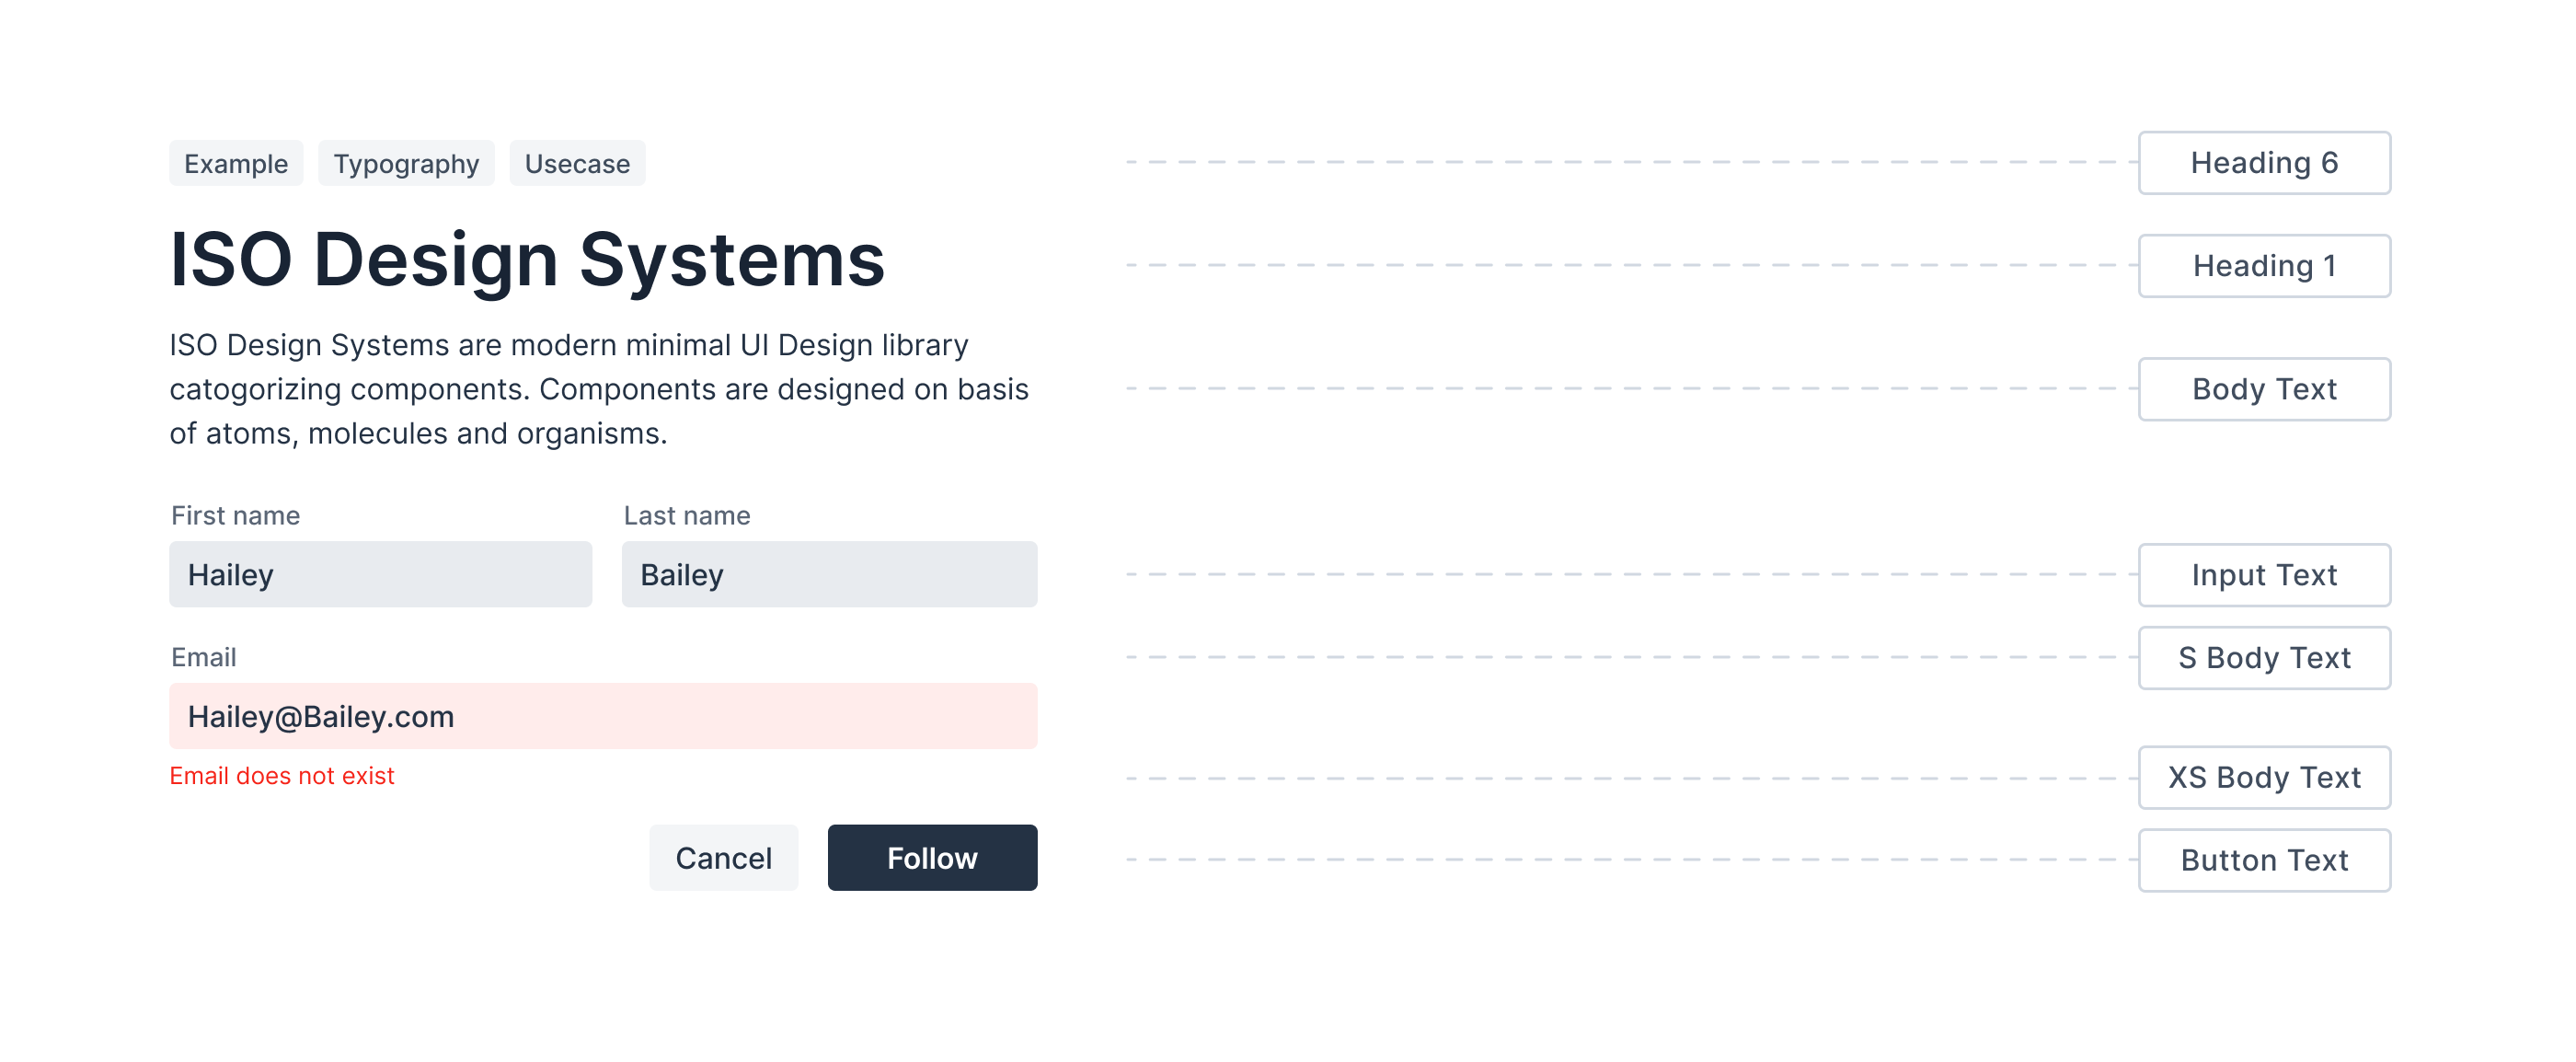The width and height of the screenshot is (2576, 1062).
Task: Click the ISO Design Systems heading
Action: coord(527,260)
